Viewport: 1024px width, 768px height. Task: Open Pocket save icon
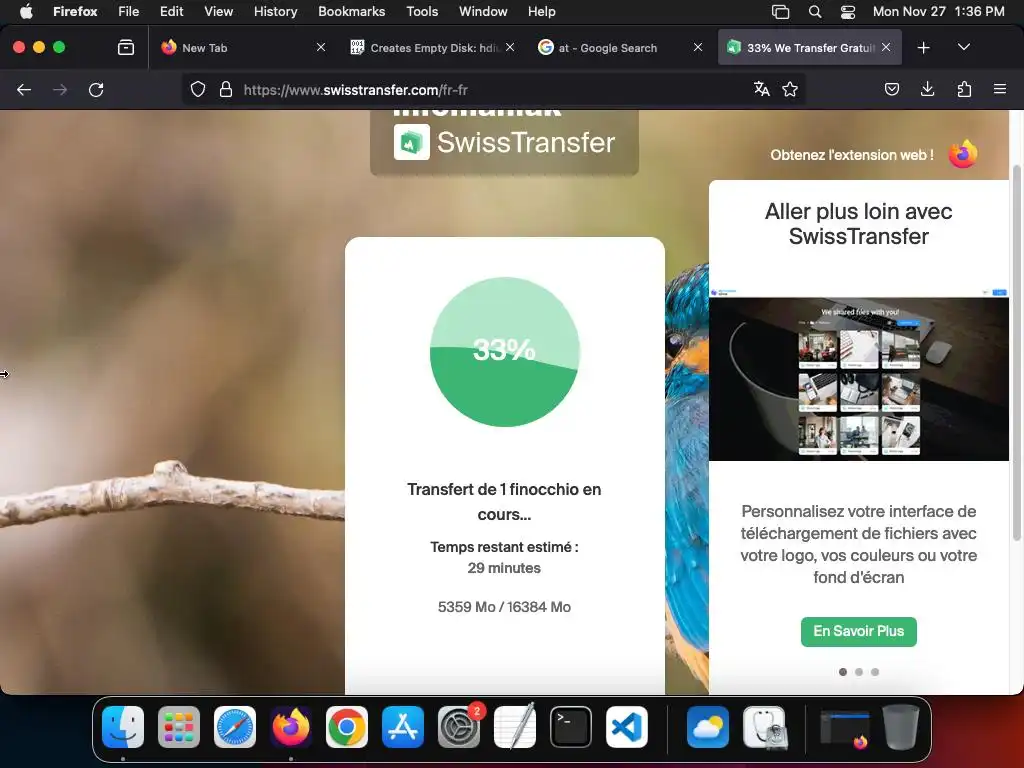click(891, 89)
